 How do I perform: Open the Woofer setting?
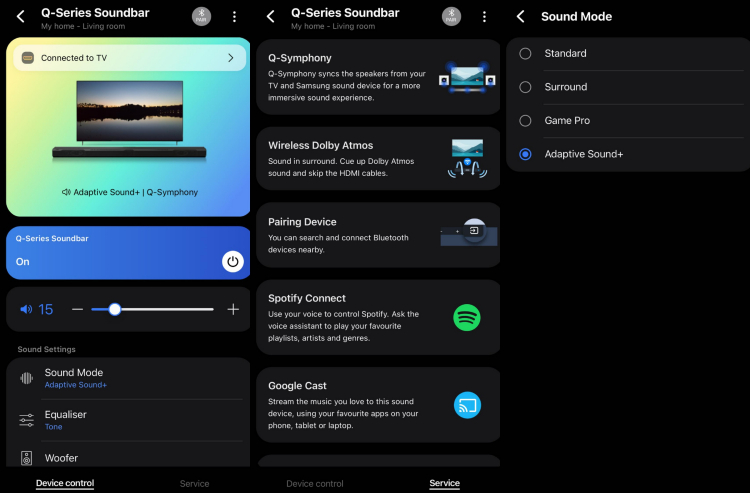[128, 454]
